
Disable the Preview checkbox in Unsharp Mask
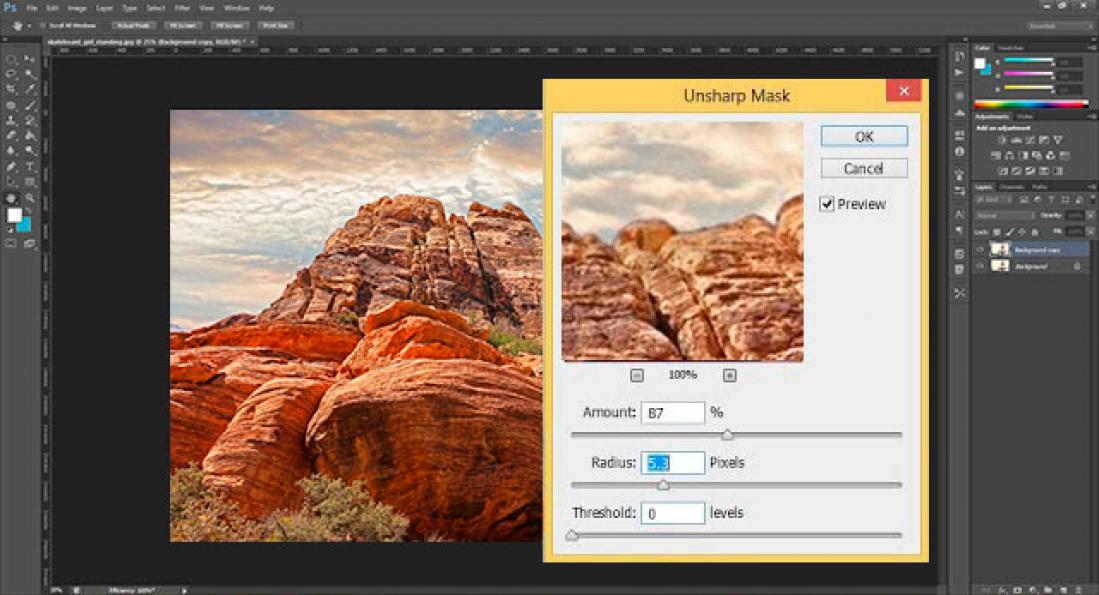point(826,204)
